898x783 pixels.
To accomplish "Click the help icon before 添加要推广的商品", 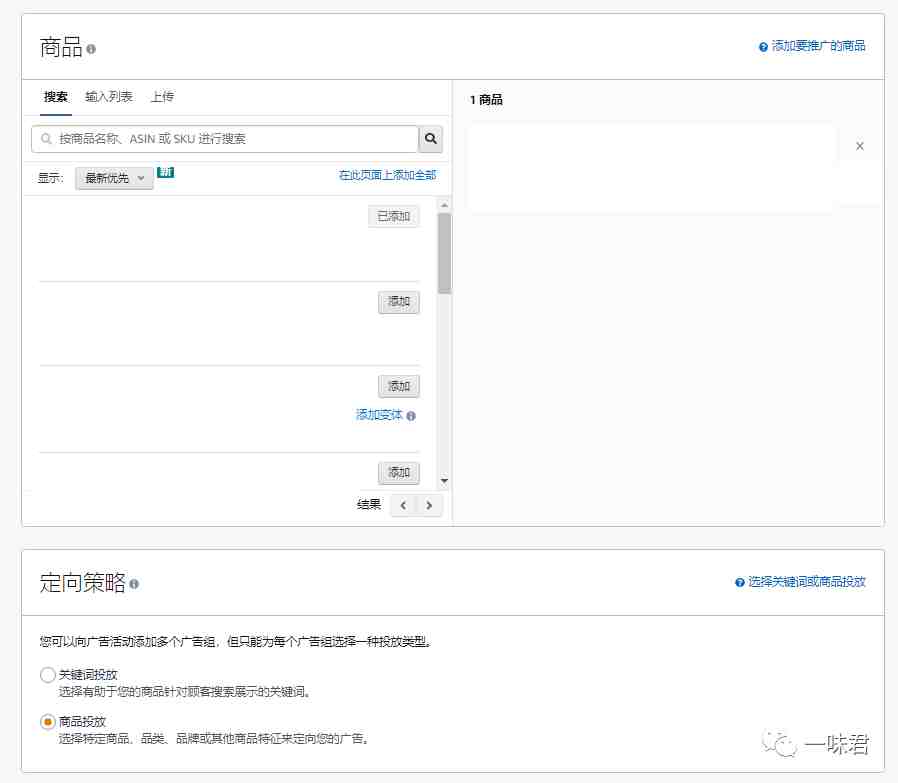I will click(x=763, y=47).
